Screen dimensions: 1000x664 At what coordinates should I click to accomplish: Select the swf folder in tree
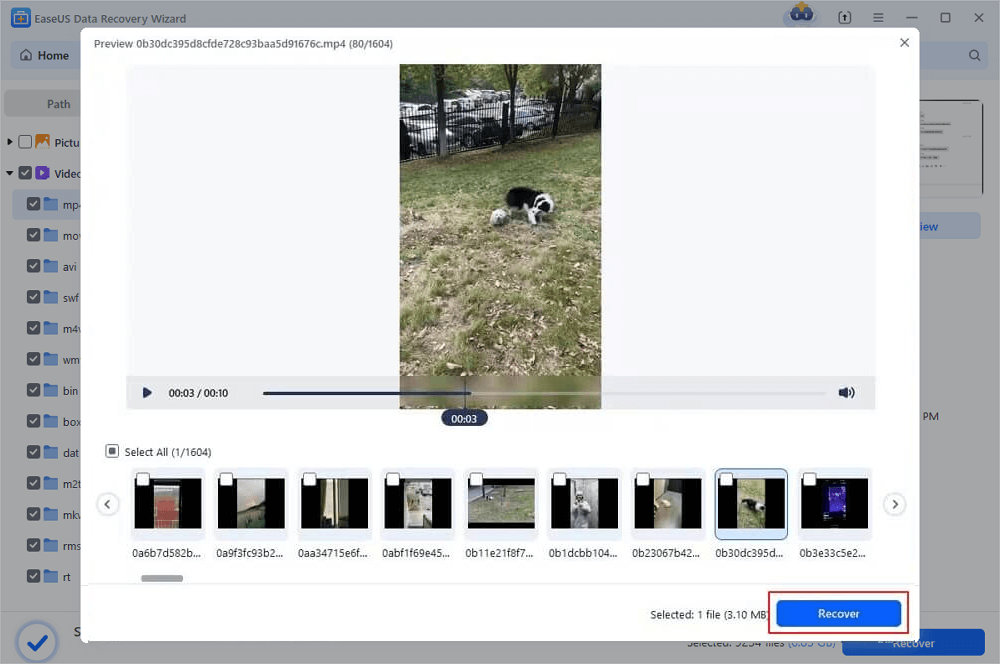click(70, 297)
